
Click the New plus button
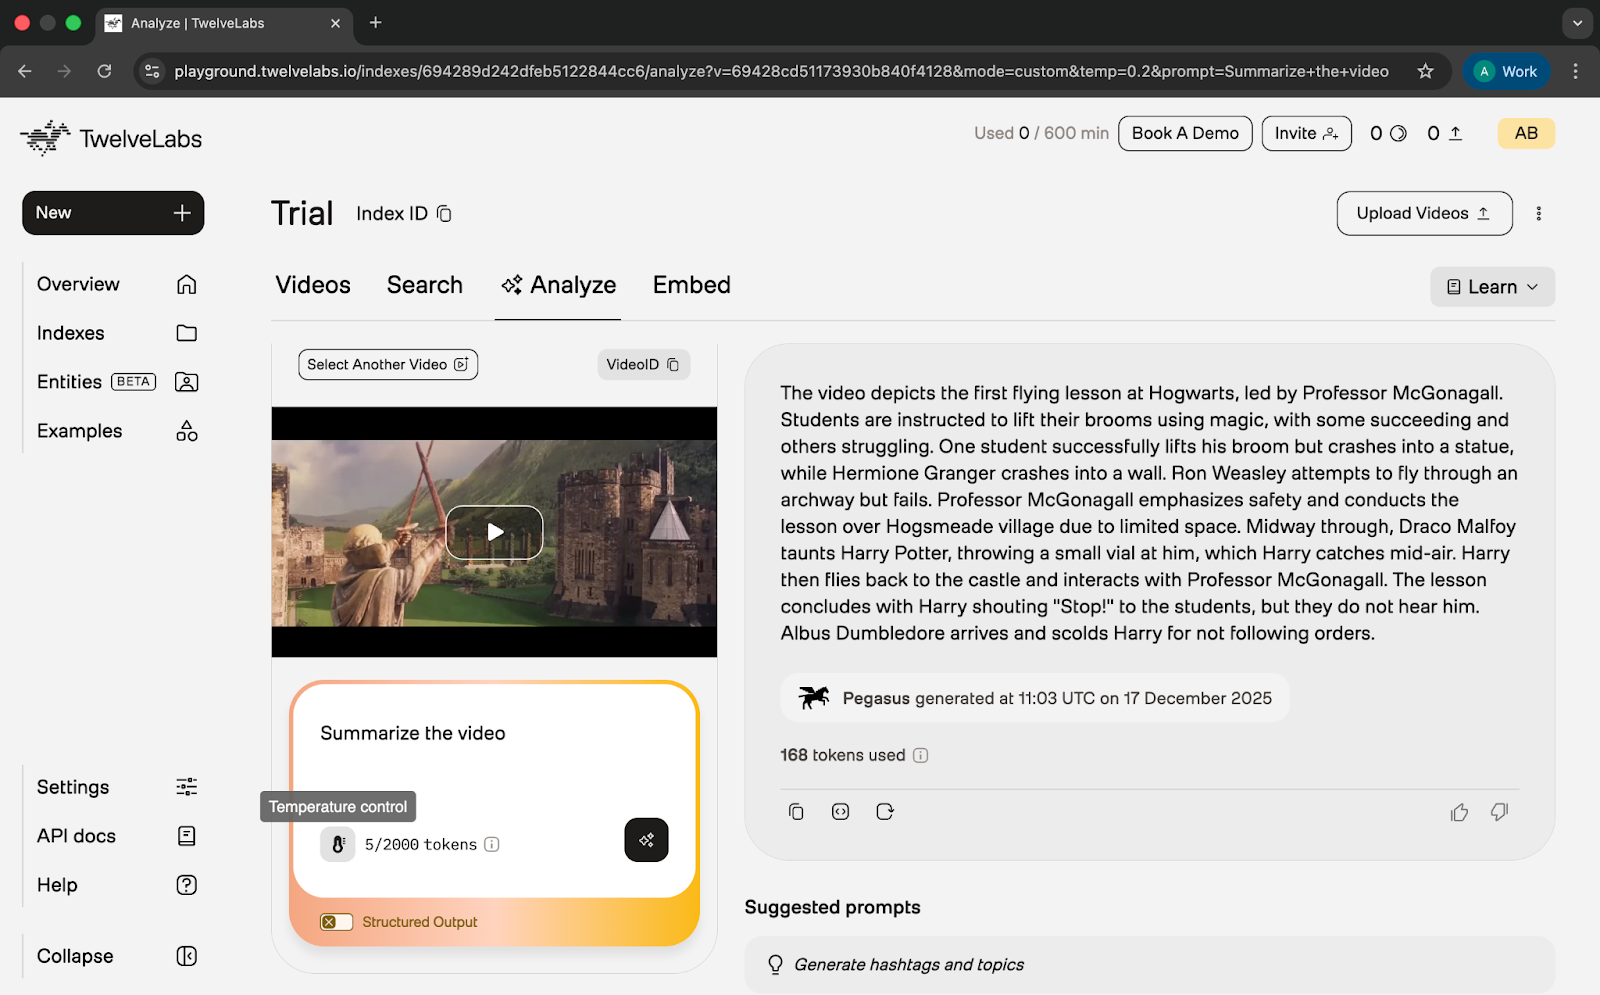[113, 213]
